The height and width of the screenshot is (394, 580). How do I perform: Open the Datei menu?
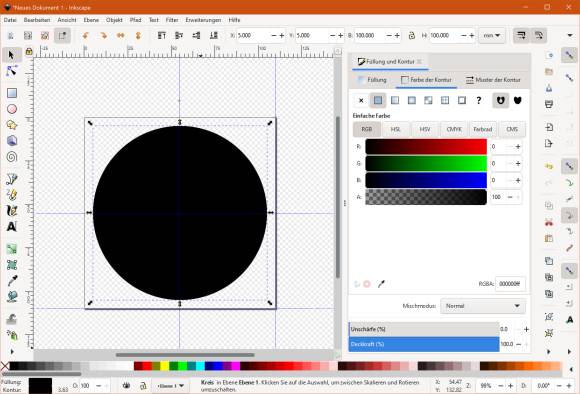pos(10,20)
